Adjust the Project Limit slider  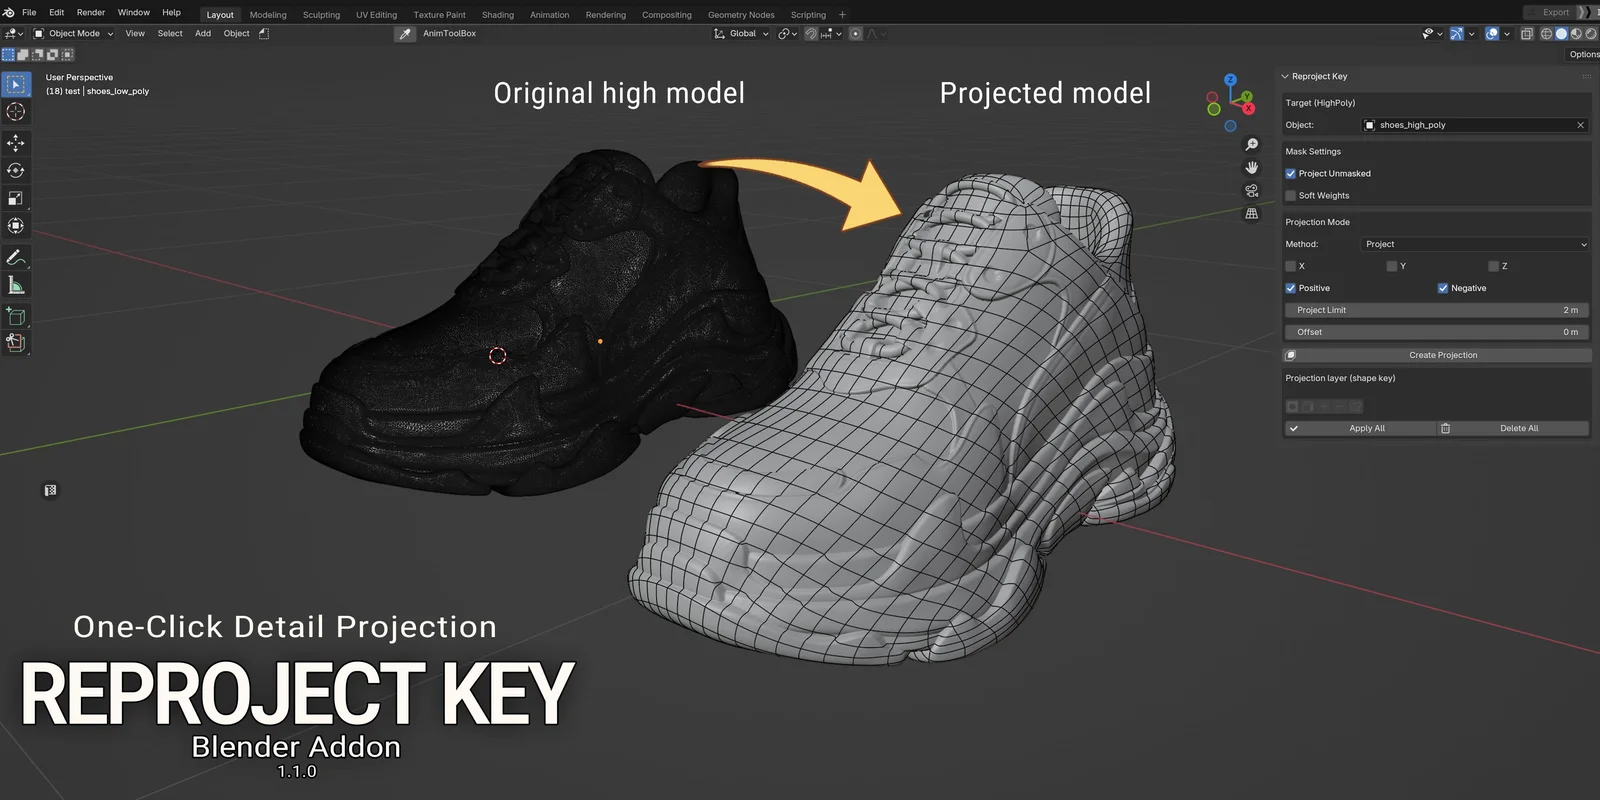pos(1437,310)
